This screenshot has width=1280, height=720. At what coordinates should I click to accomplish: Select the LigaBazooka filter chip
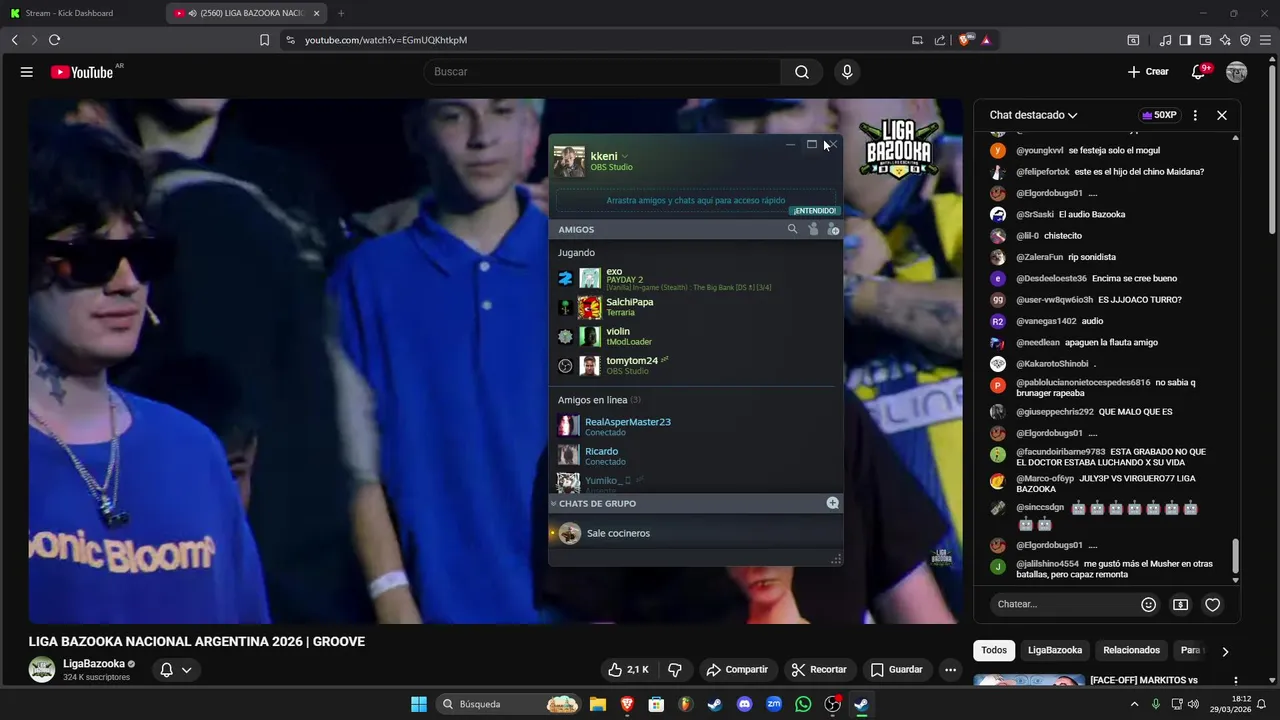point(1055,650)
